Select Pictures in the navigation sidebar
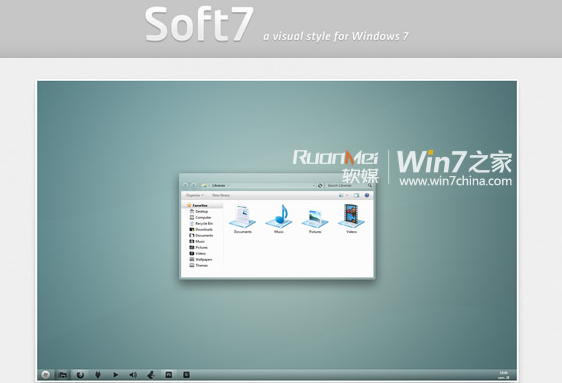562x383 pixels. (199, 247)
